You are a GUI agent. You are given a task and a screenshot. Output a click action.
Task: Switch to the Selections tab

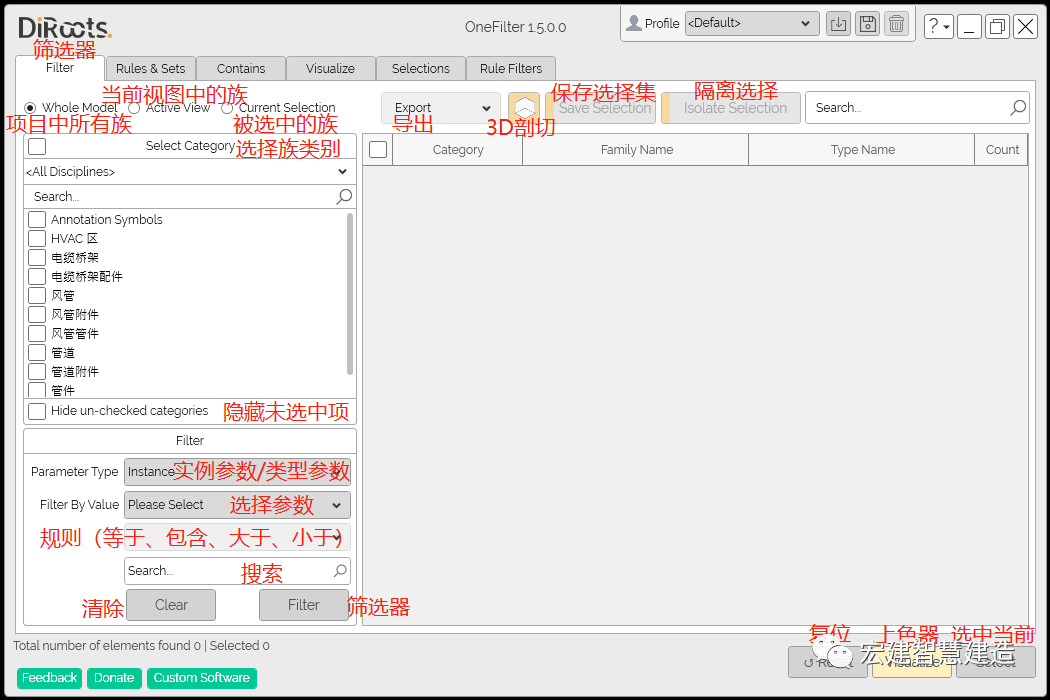(420, 68)
